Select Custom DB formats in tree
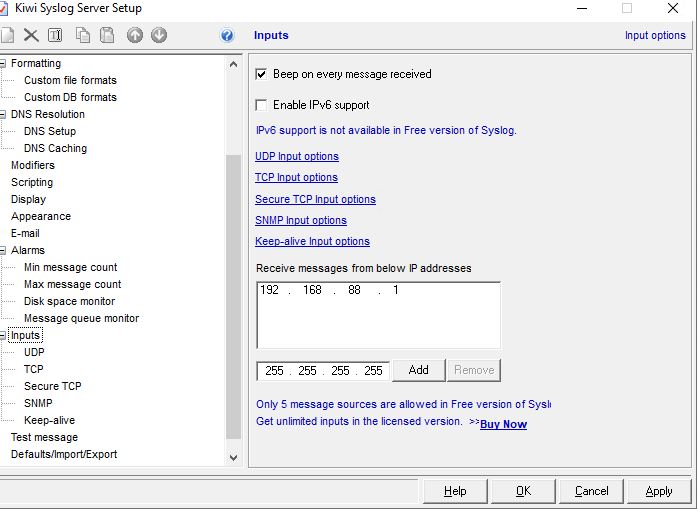697x509 pixels. [70, 97]
